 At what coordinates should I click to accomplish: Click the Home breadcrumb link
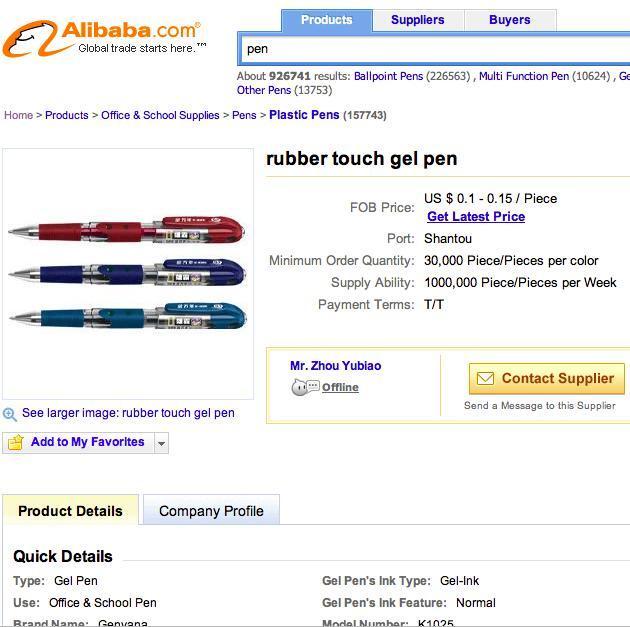(18, 115)
